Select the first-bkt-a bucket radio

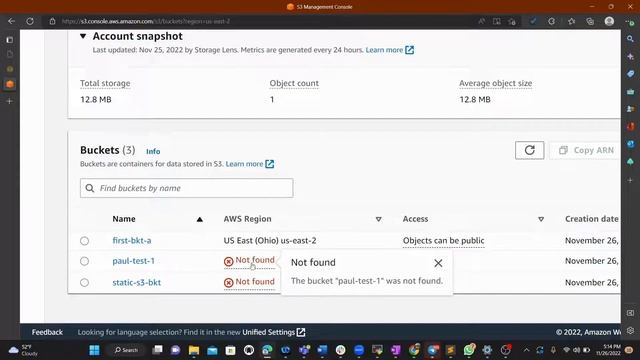pyautogui.click(x=84, y=241)
